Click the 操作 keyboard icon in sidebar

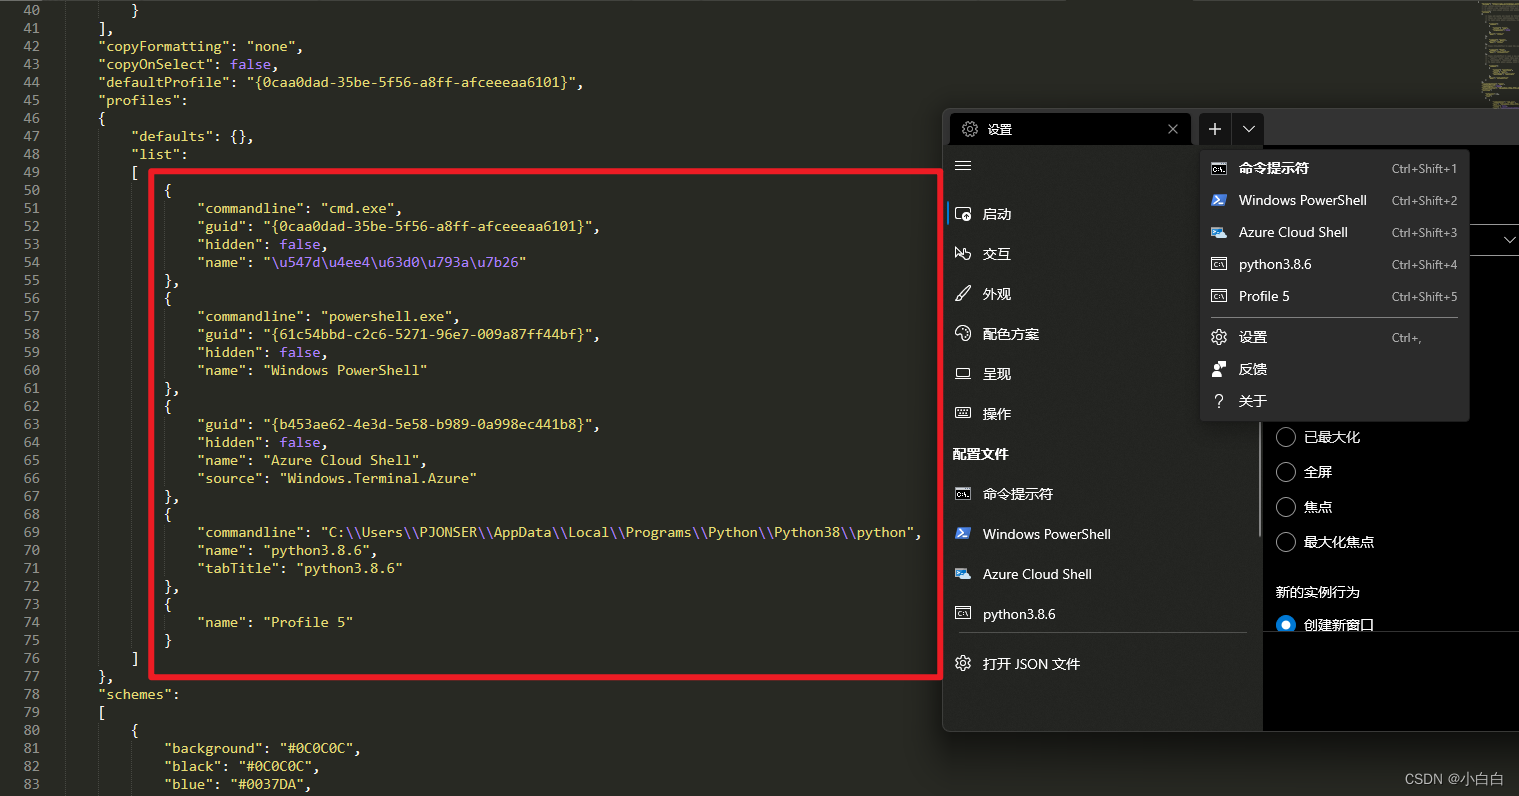(963, 413)
